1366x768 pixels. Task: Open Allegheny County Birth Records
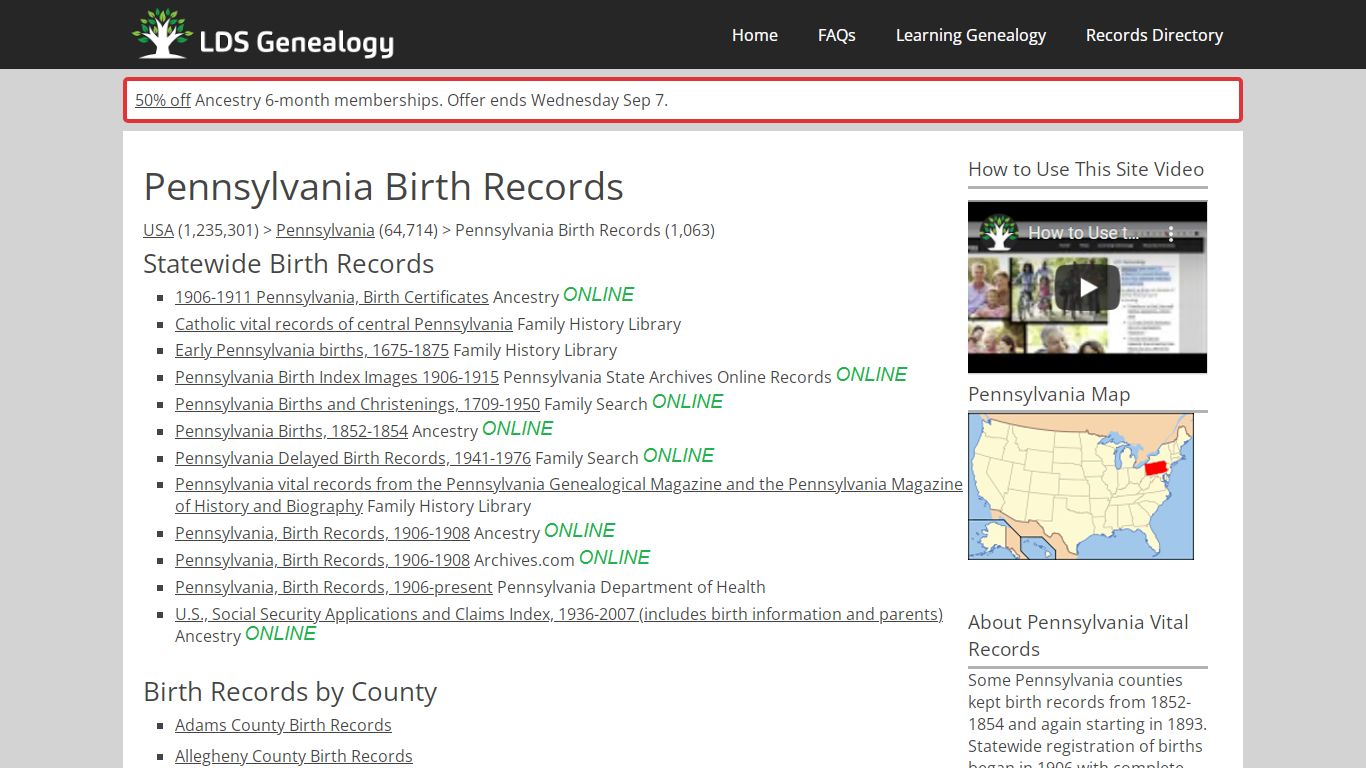point(294,756)
